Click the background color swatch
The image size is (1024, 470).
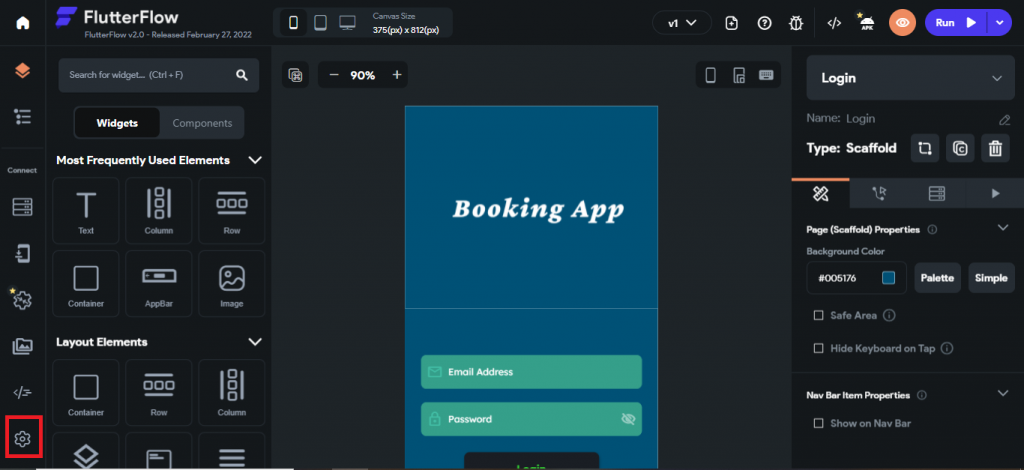coord(888,278)
